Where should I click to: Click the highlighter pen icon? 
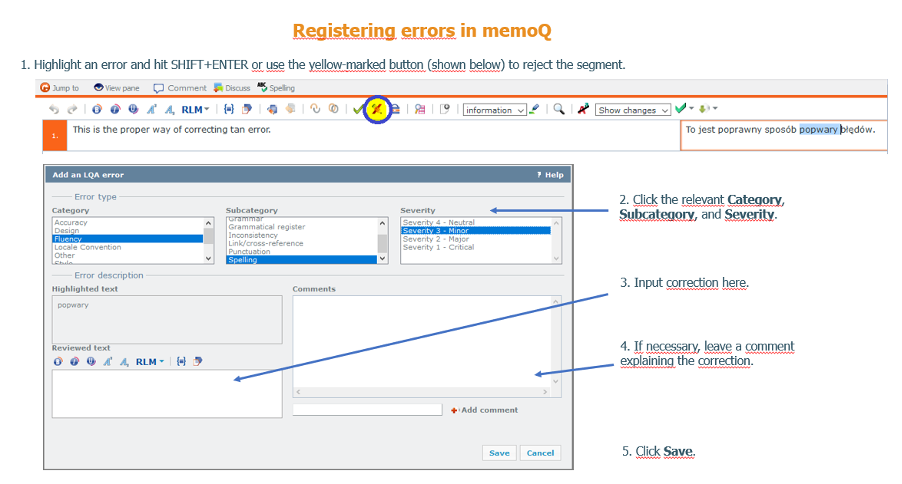tap(534, 109)
